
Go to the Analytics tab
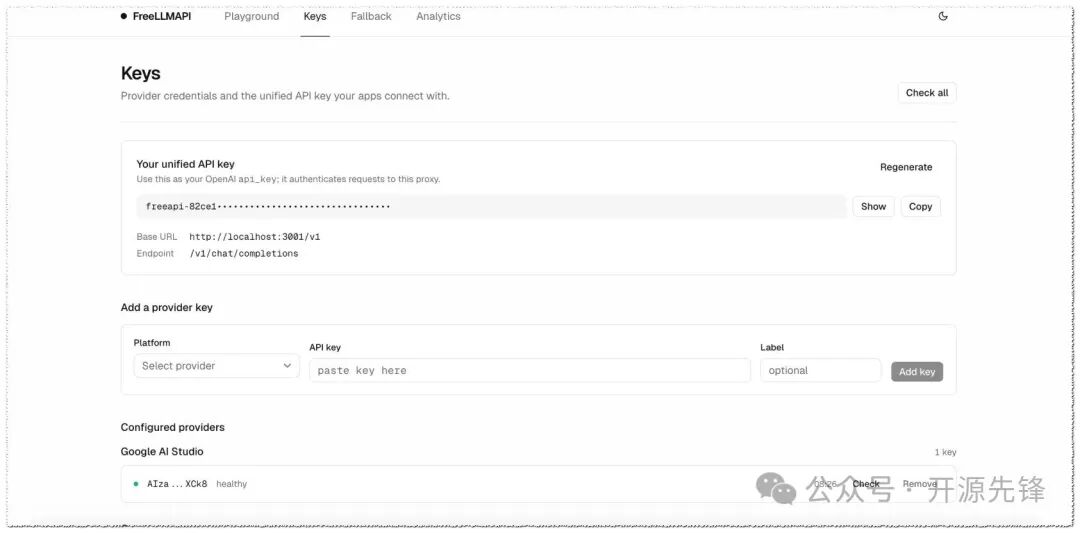tap(438, 17)
